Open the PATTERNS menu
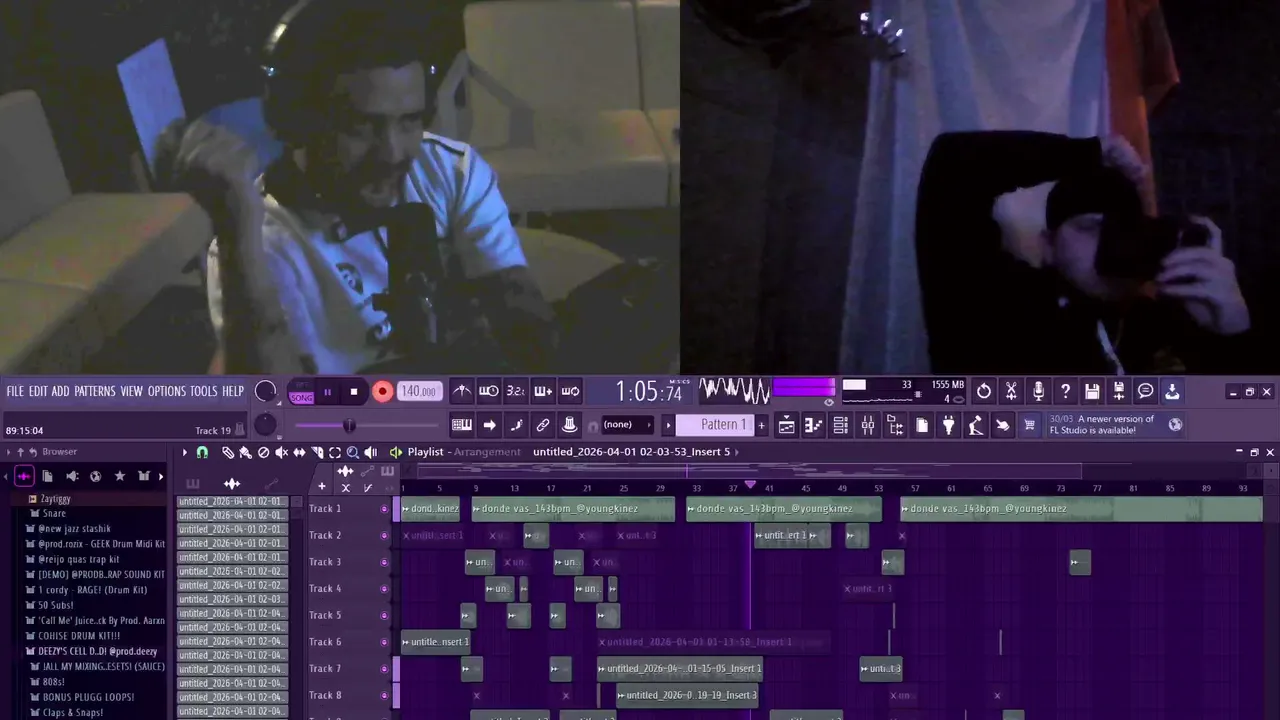Image resolution: width=1280 pixels, height=720 pixels. click(x=95, y=391)
